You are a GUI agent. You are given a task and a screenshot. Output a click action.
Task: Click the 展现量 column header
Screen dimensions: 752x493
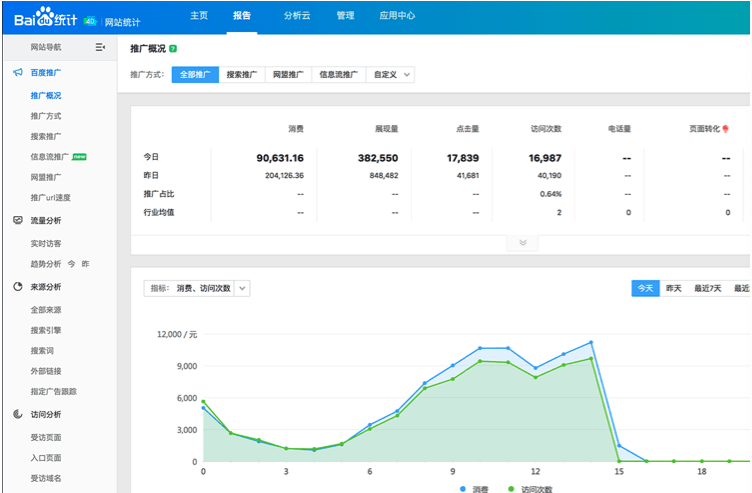(387, 129)
